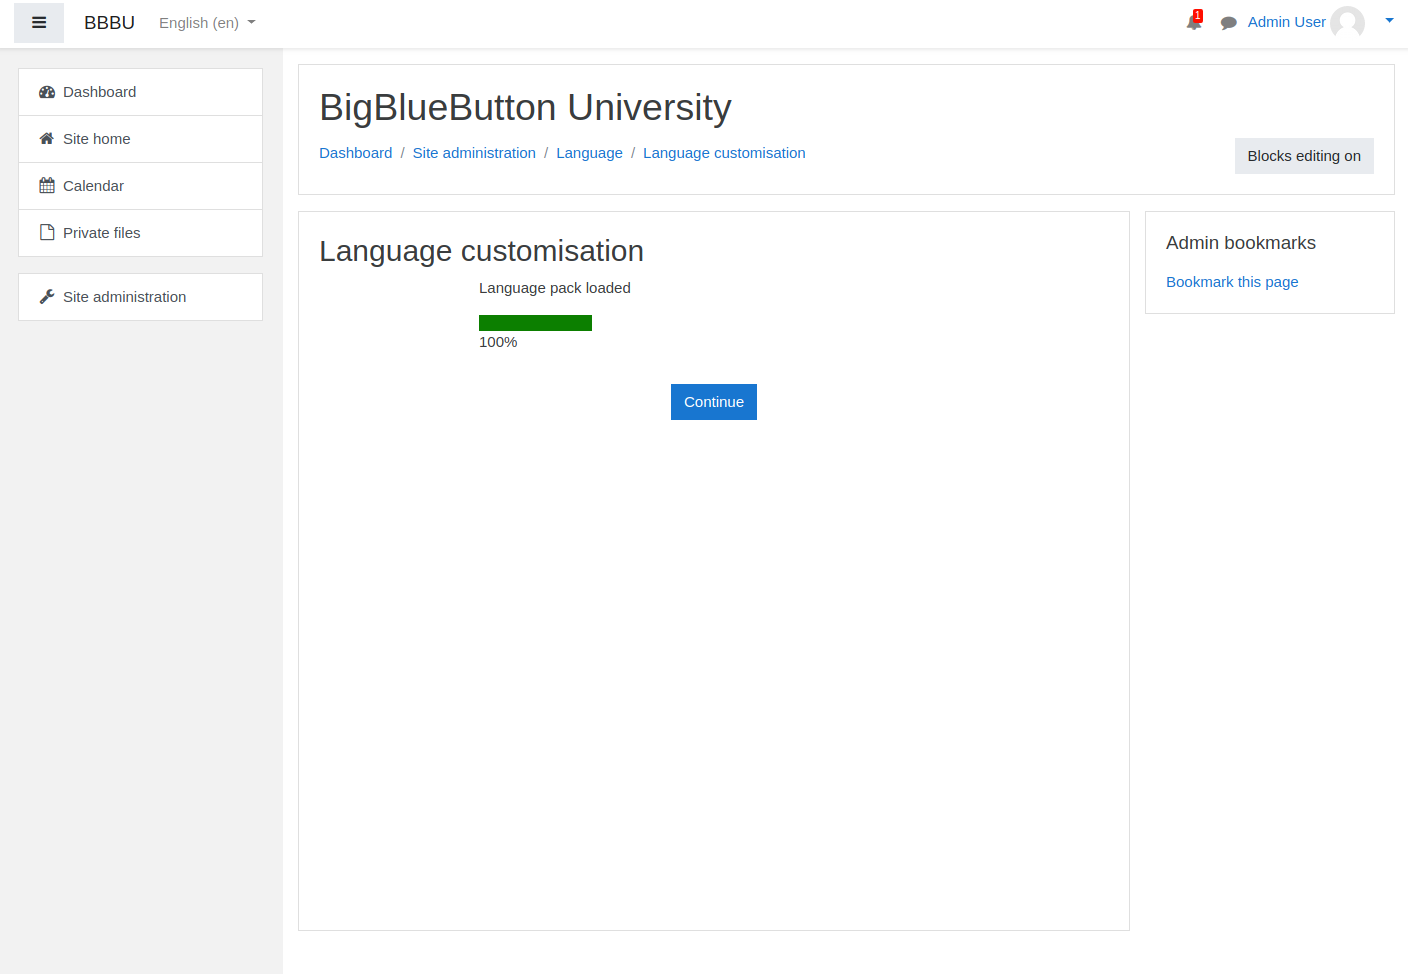The width and height of the screenshot is (1408, 974).
Task: Click the BBBU site brand link
Action: [109, 23]
